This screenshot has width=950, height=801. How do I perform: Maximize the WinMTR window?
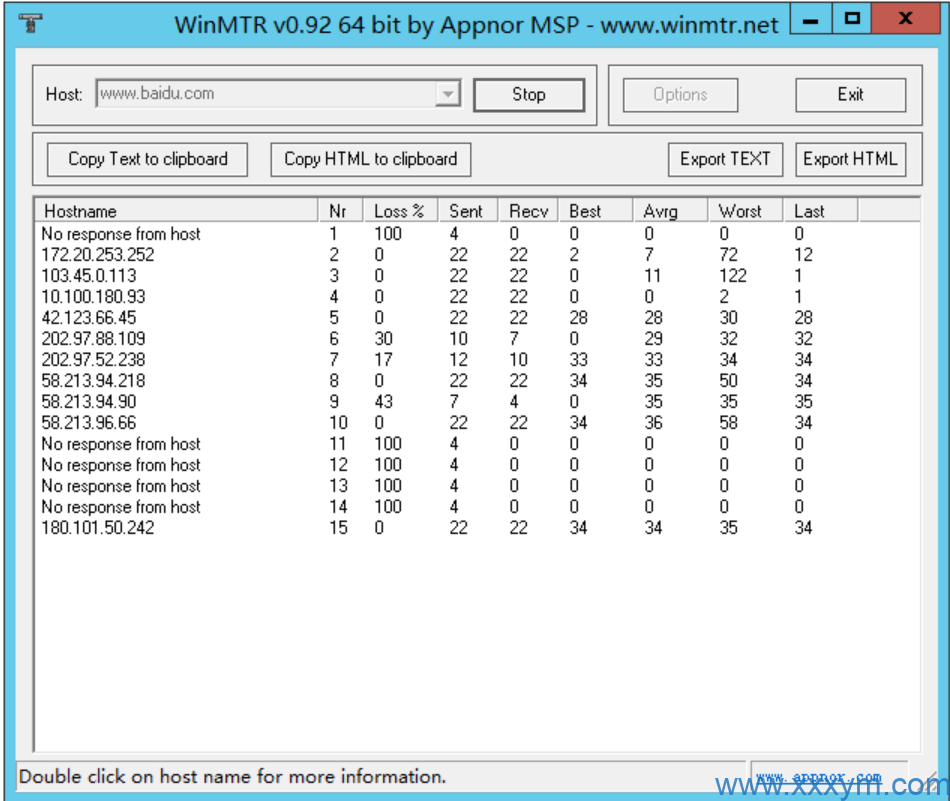coord(852,19)
